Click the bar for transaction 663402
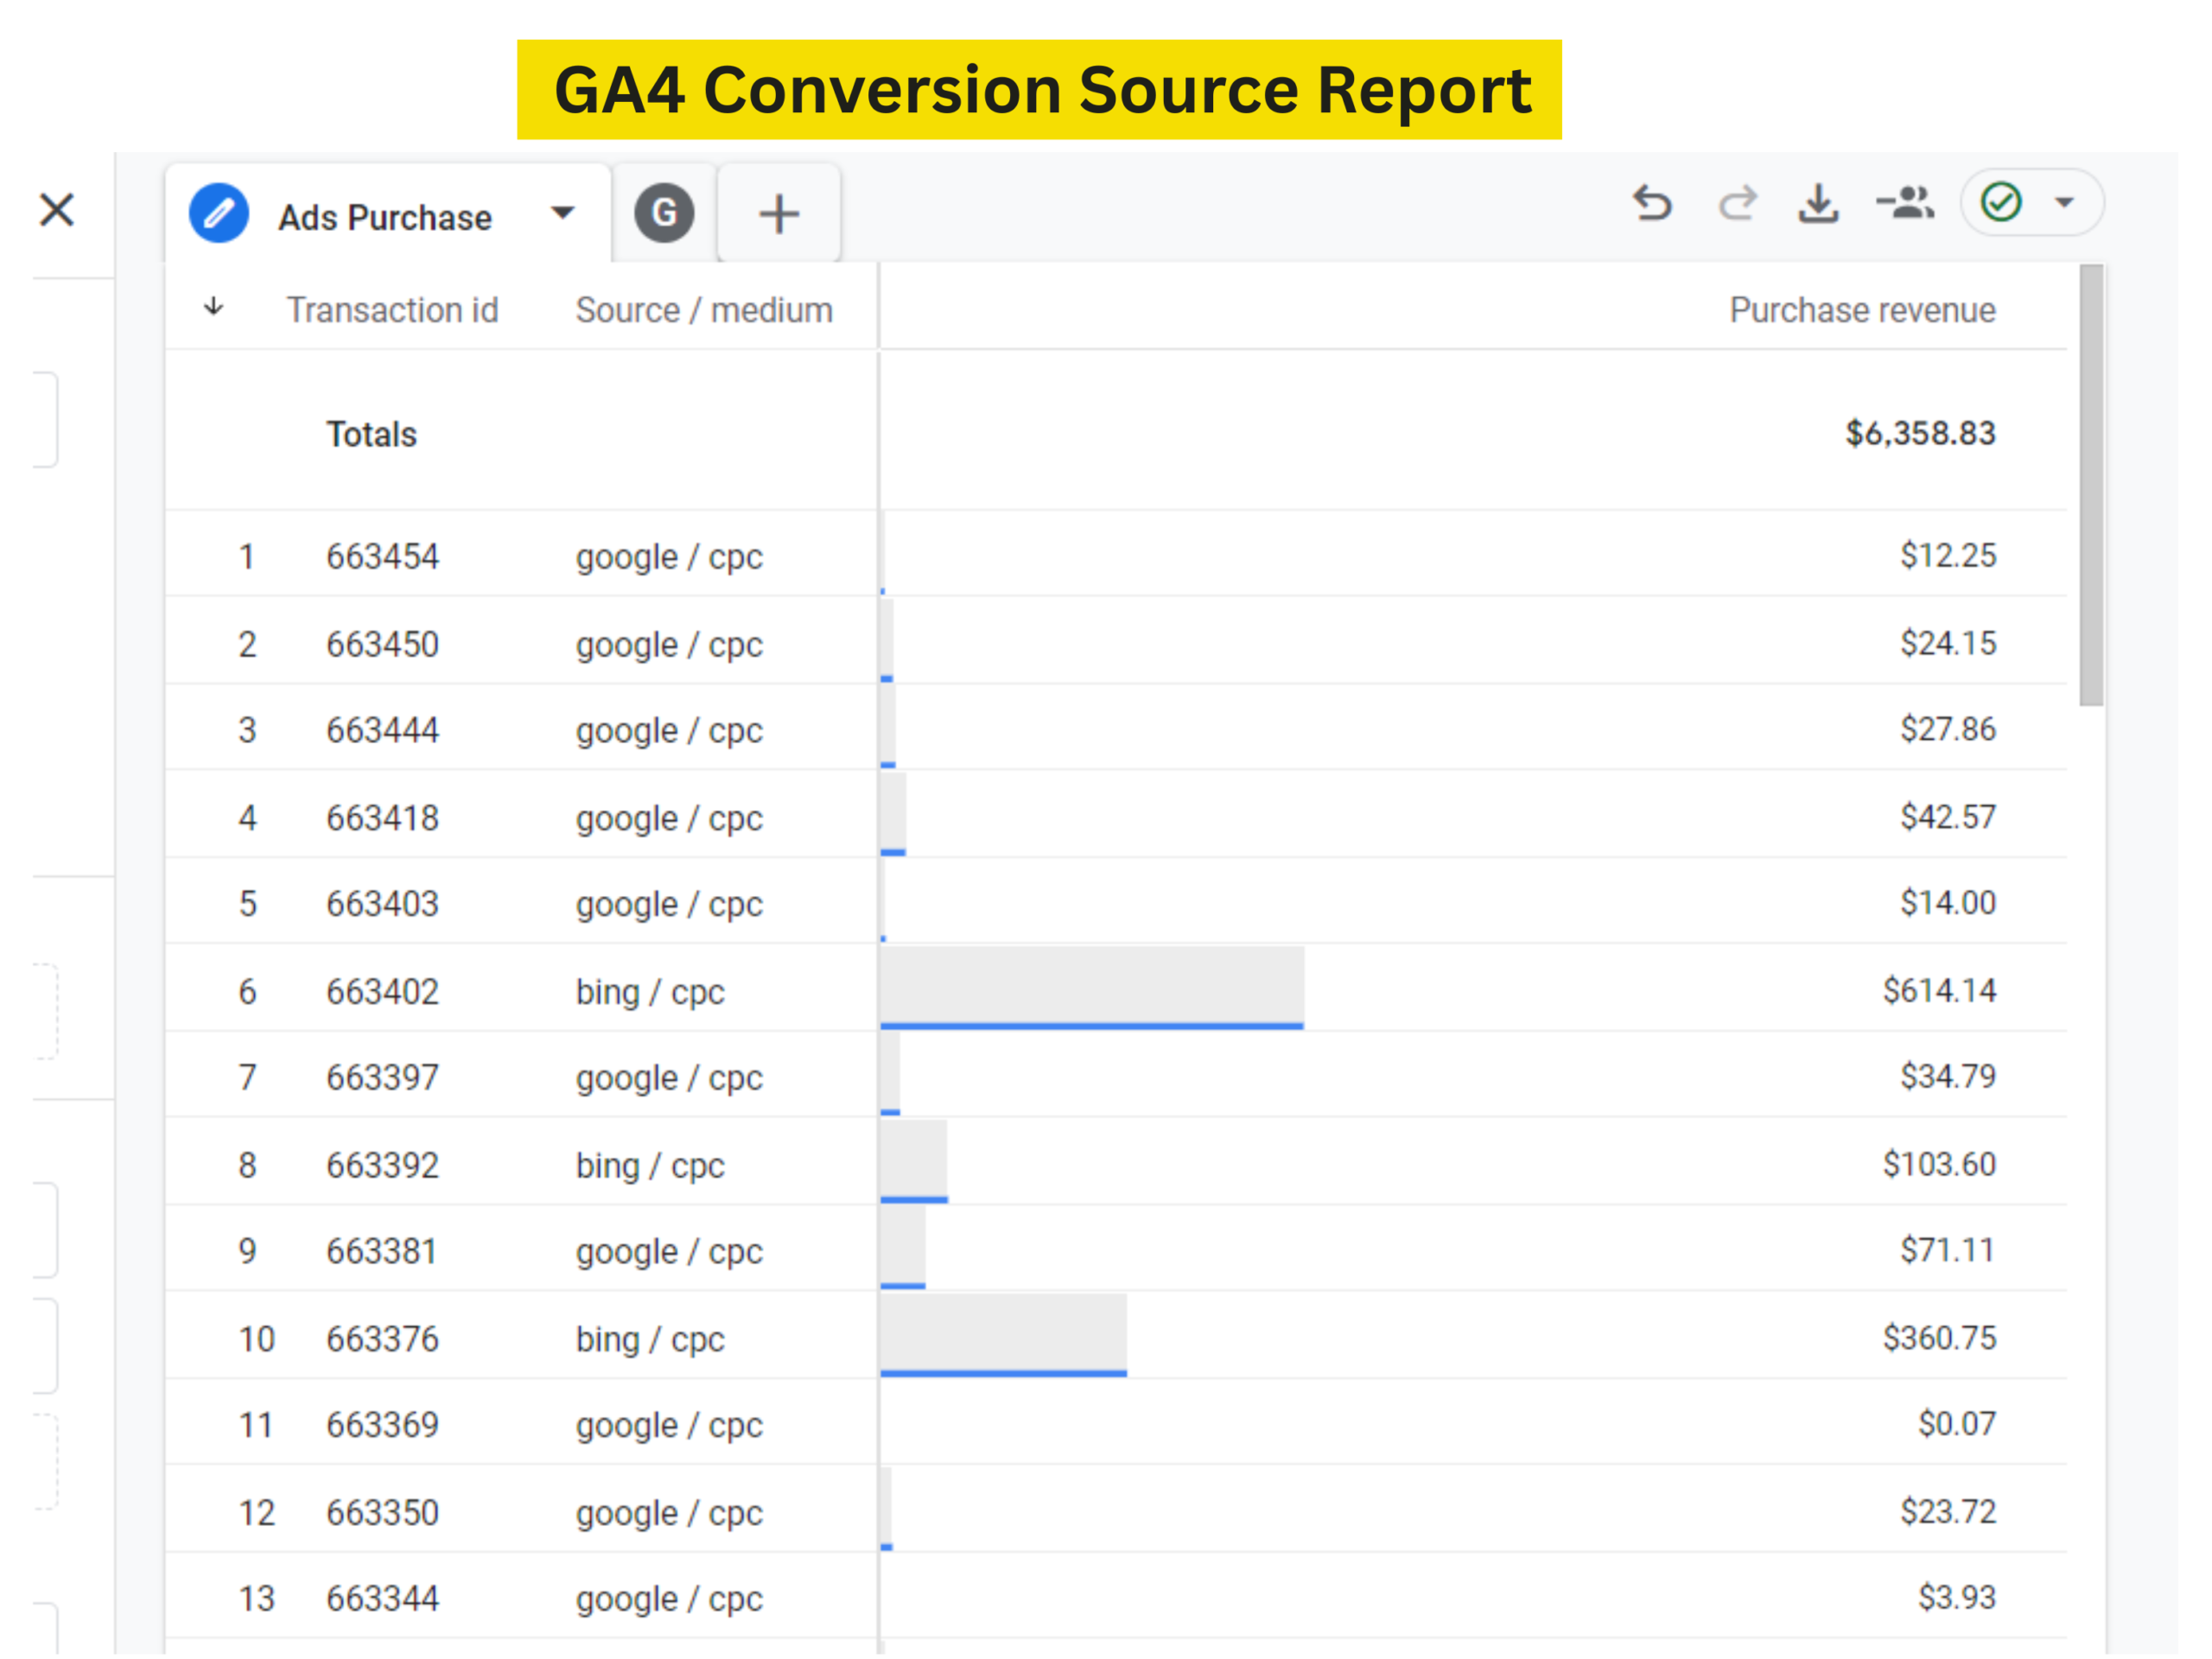The image size is (2212, 1659). (1091, 988)
